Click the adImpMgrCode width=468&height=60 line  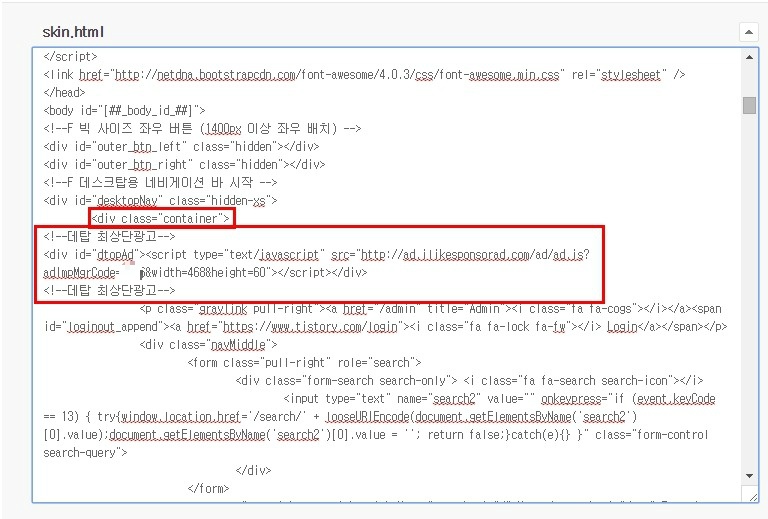pos(205,273)
